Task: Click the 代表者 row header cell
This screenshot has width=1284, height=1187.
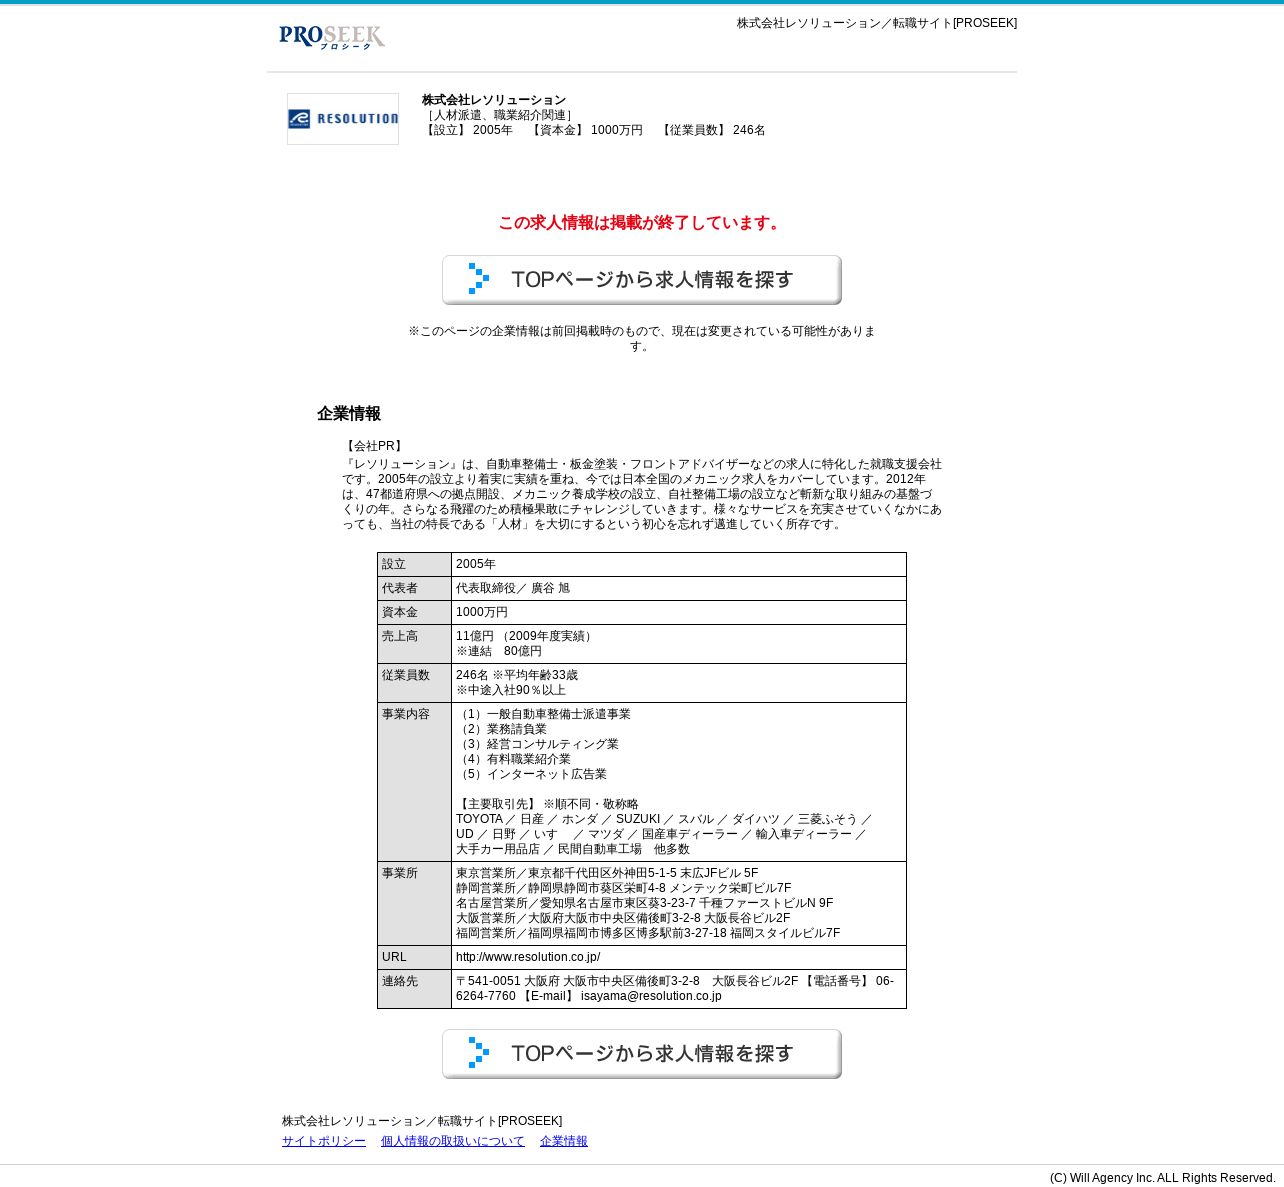Action: point(414,589)
